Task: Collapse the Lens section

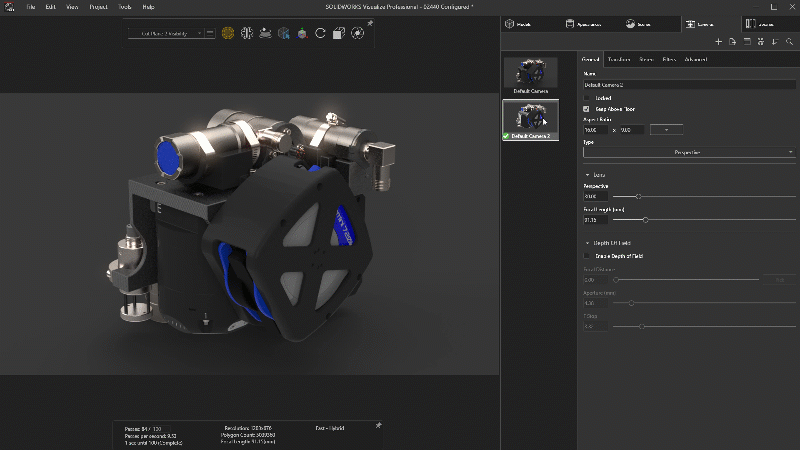Action: [587, 175]
